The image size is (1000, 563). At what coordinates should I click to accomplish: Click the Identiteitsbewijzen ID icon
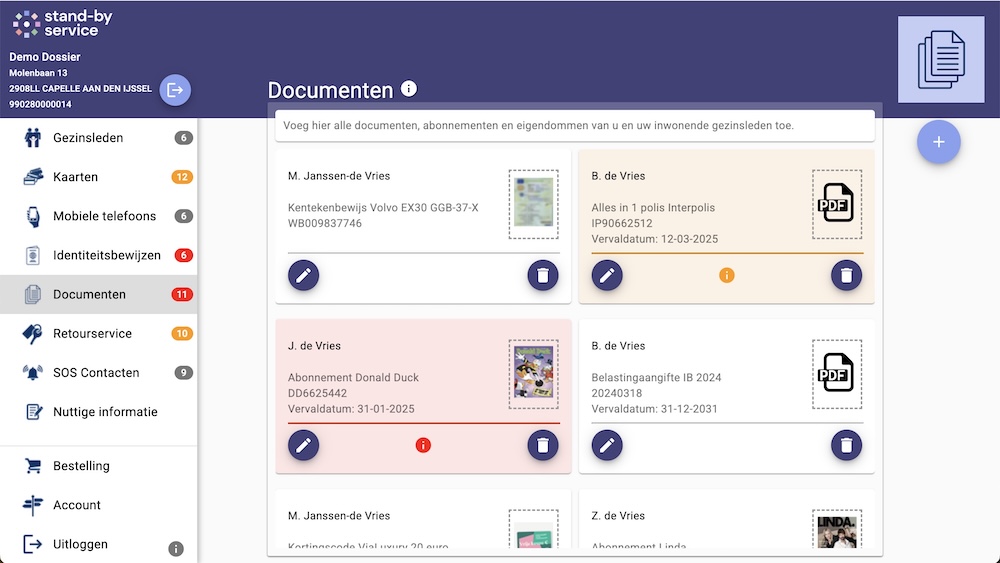pos(33,255)
